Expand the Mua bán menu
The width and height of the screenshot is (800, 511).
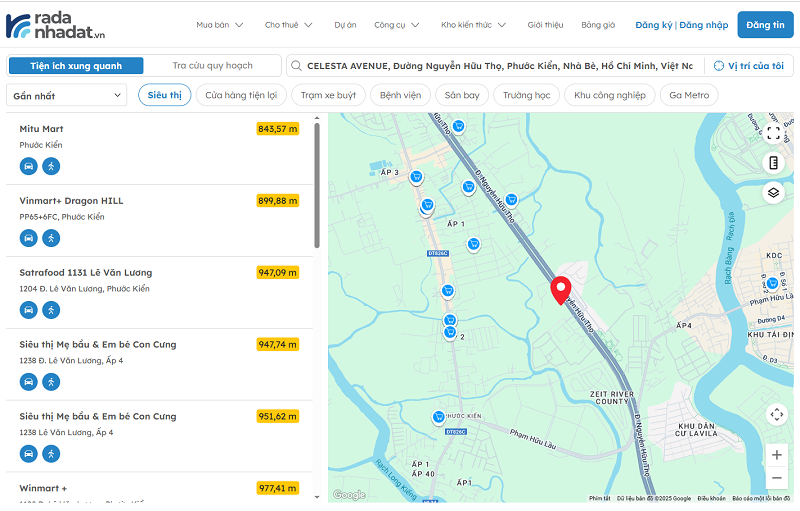[x=219, y=25]
